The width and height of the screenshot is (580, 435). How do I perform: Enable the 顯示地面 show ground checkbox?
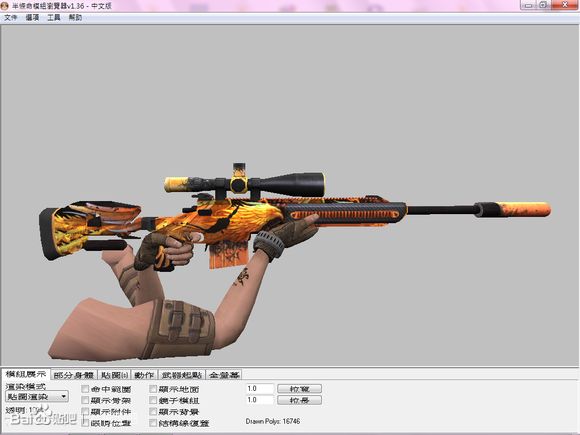click(x=153, y=389)
